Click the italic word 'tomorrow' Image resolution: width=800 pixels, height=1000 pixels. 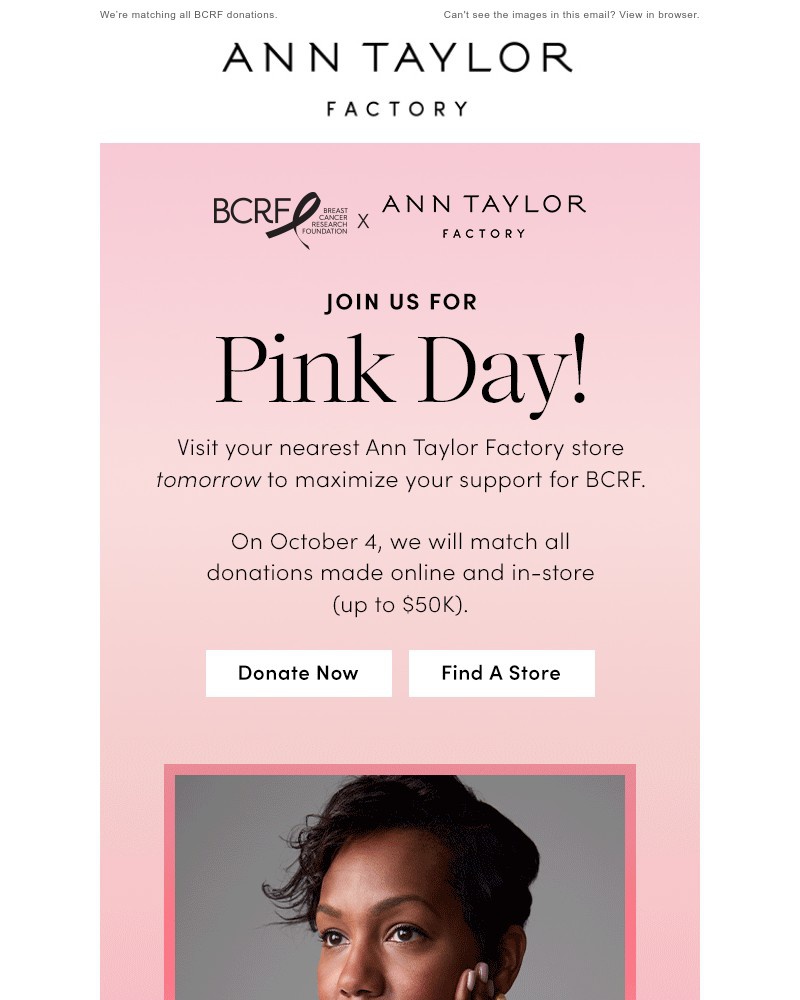[208, 479]
